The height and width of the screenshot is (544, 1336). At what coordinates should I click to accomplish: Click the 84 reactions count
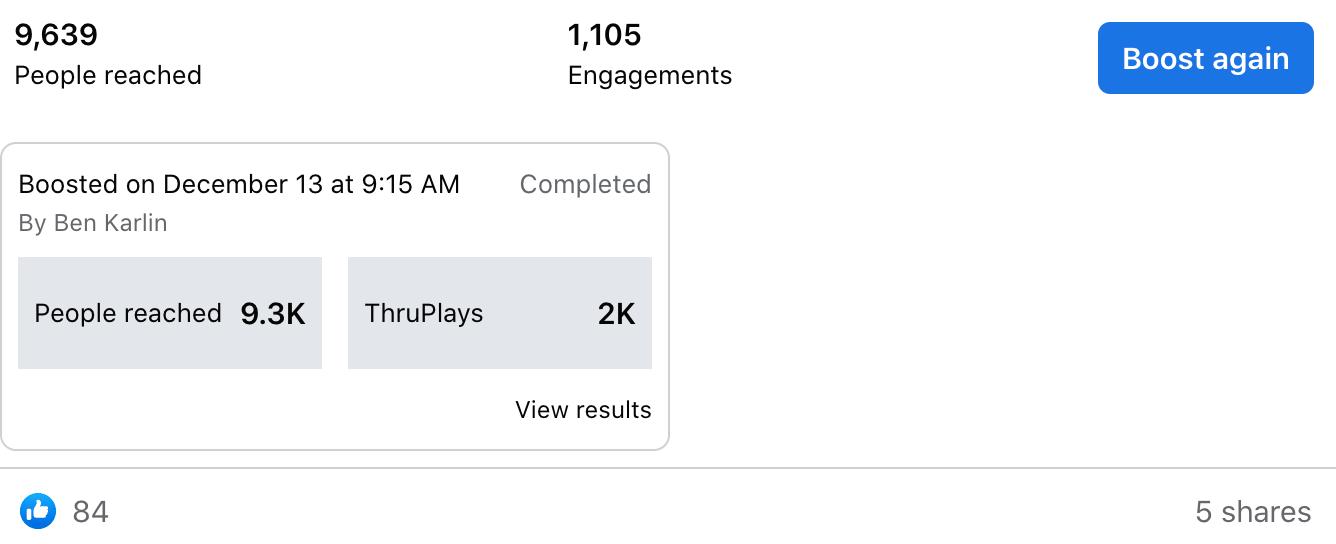pos(90,512)
